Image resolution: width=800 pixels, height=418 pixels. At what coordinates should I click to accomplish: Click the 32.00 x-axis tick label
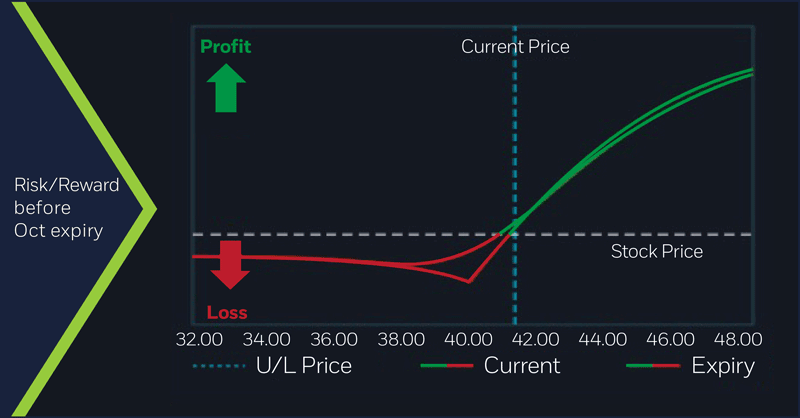coord(198,338)
